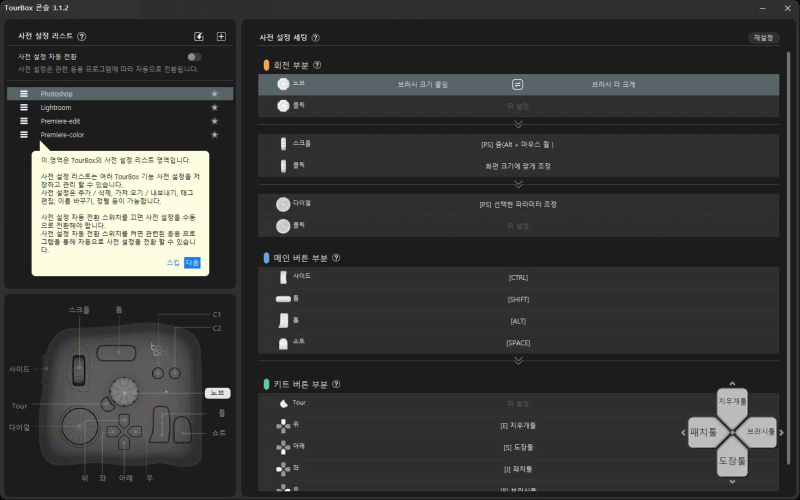Click the side button icon in 사이드 row
The image size is (800, 500).
(x=283, y=277)
